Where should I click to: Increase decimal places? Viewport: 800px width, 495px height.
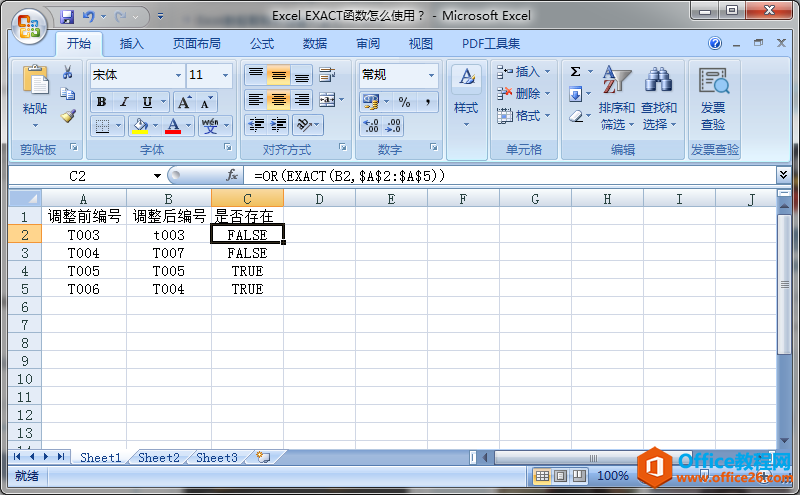click(x=371, y=126)
